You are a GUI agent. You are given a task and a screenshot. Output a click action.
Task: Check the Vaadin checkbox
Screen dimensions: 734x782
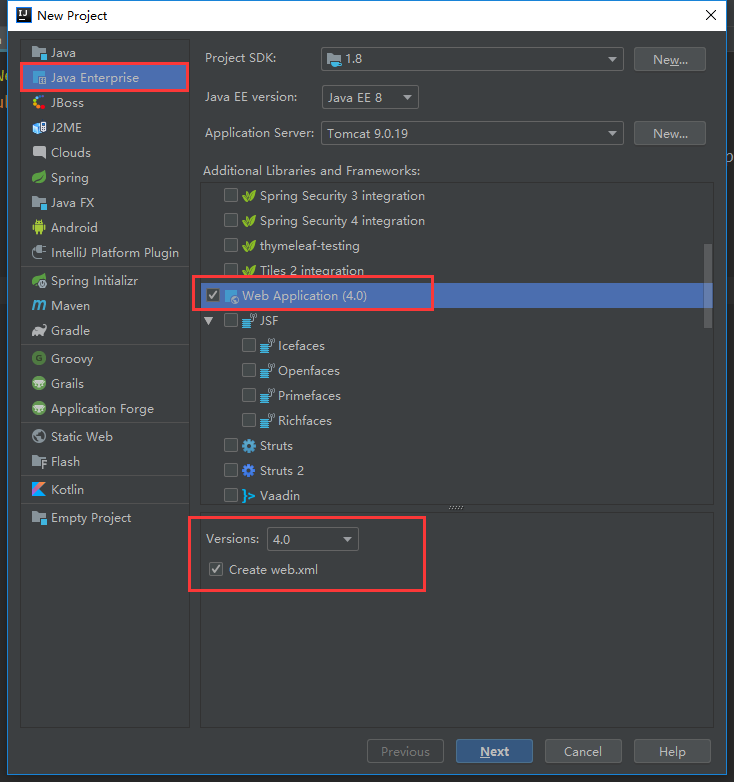(x=231, y=495)
